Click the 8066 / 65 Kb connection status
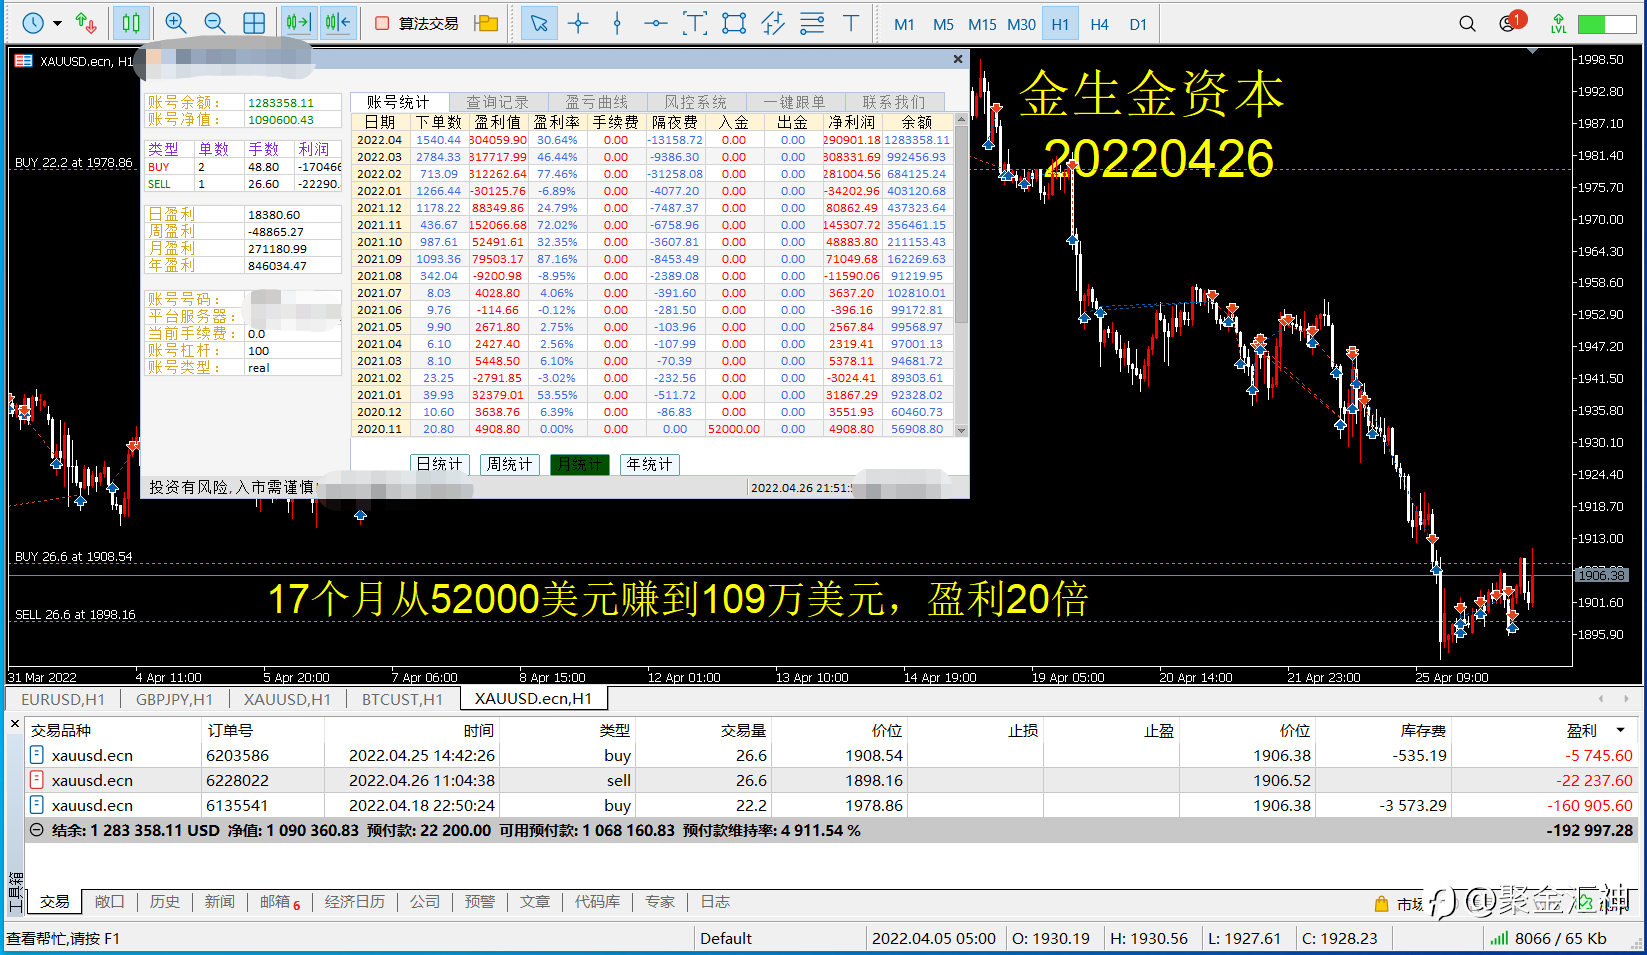The height and width of the screenshot is (955, 1647). (x=1549, y=938)
